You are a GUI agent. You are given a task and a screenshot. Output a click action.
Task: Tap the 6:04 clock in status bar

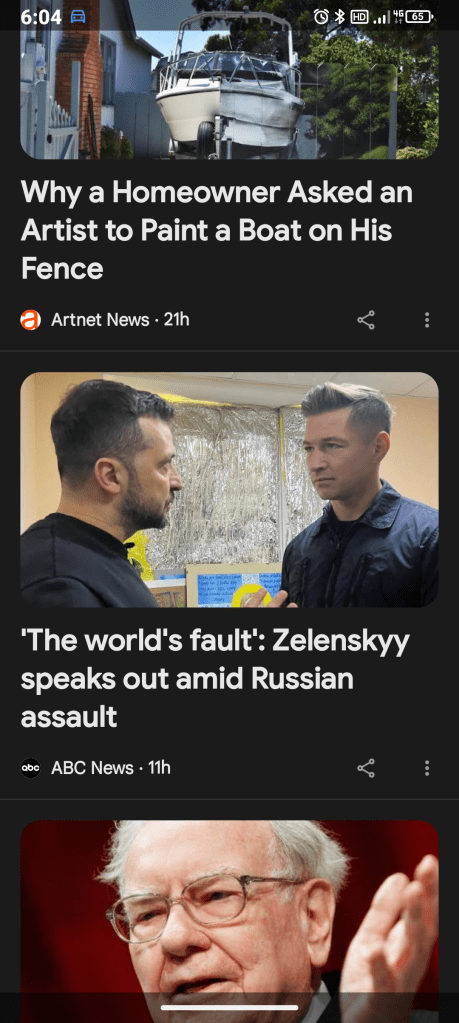[41, 17]
